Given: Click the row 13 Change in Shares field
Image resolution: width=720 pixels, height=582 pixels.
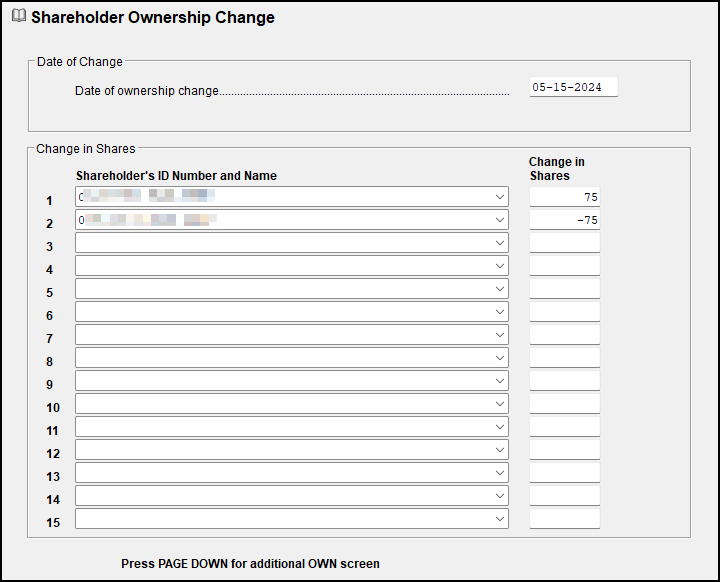Looking at the screenshot, I should [564, 473].
